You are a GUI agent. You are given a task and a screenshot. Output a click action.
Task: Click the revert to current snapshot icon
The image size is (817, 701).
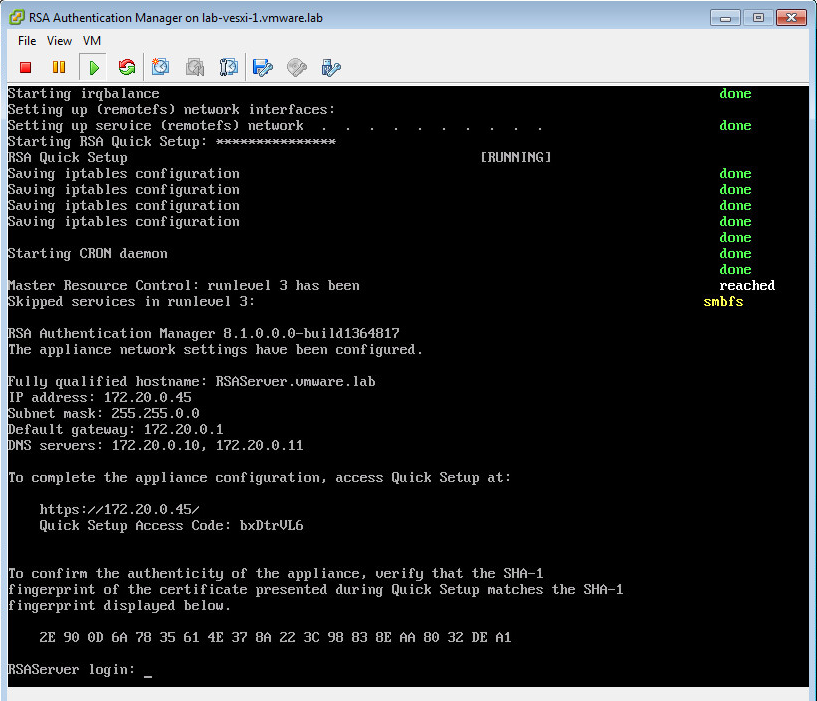195,67
